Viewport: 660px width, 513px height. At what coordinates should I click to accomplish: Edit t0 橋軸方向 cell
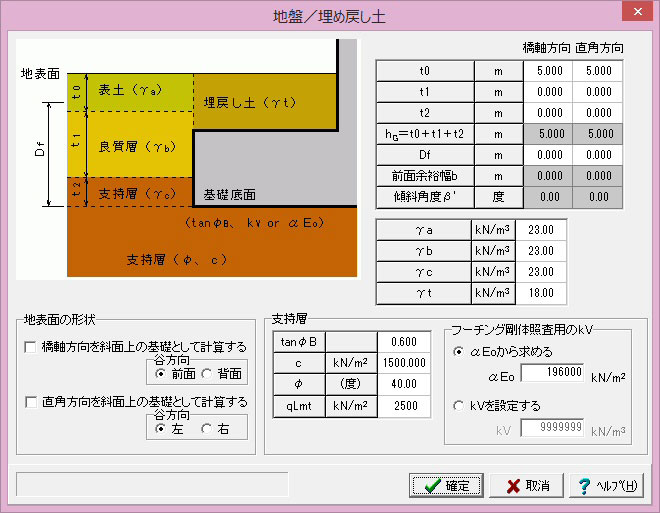click(x=548, y=71)
